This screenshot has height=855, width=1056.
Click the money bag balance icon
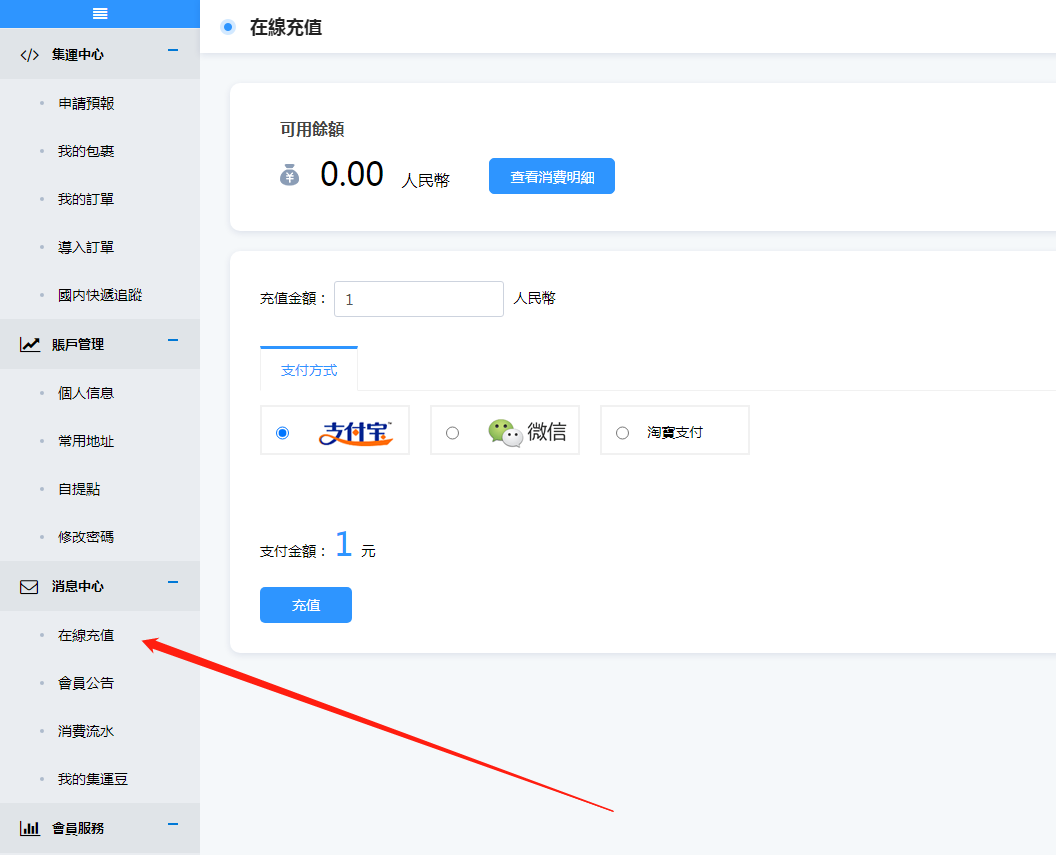pyautogui.click(x=289, y=175)
